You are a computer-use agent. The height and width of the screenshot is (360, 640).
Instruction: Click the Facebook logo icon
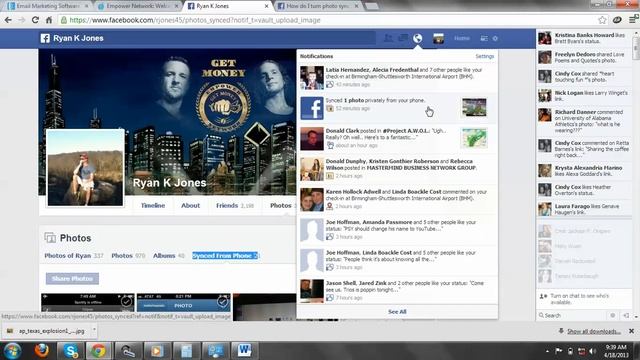pyautogui.click(x=45, y=38)
